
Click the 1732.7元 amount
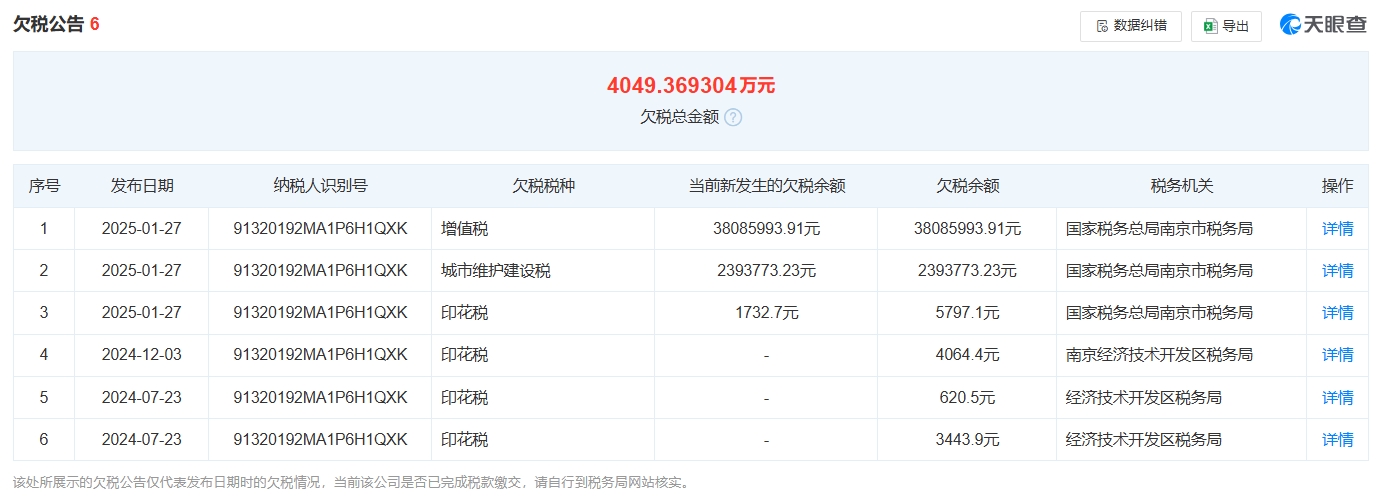coord(767,312)
